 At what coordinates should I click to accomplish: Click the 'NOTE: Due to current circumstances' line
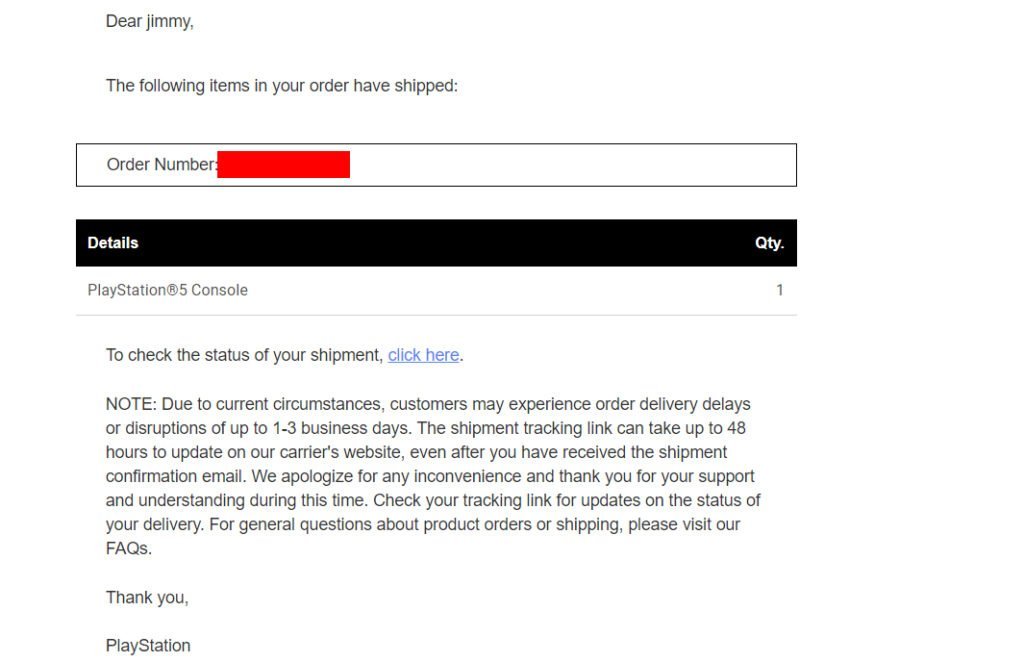tap(428, 404)
